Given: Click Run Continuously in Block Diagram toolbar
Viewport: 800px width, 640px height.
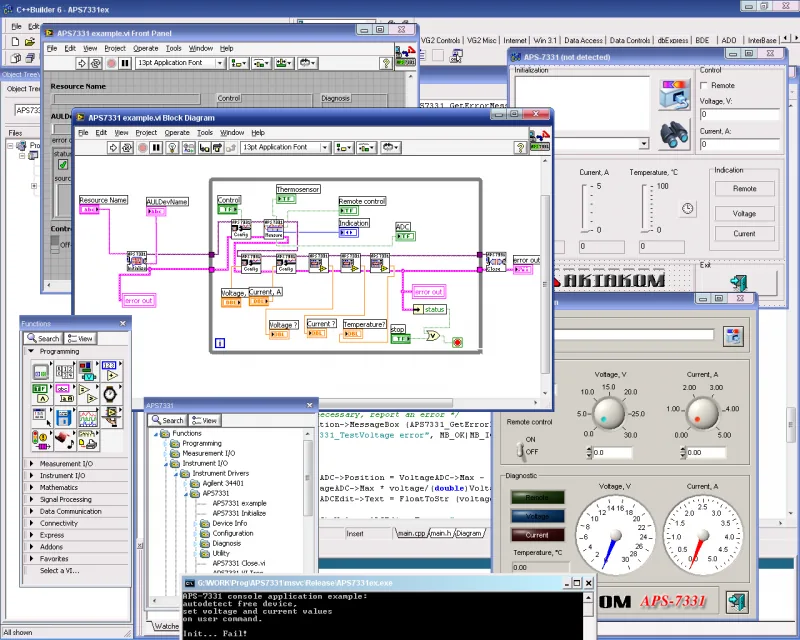Looking at the screenshot, I should click(127, 147).
